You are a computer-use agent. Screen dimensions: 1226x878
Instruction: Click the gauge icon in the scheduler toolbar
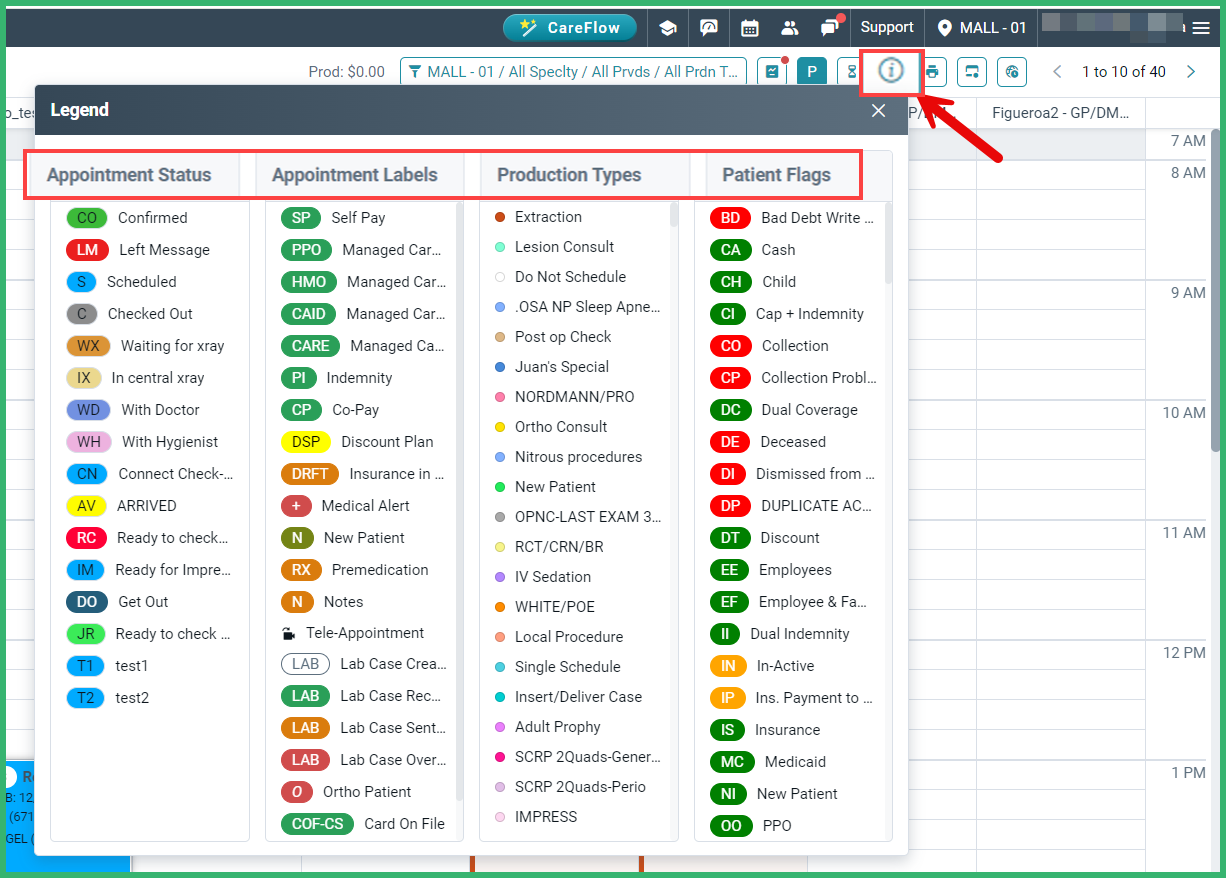click(1011, 71)
